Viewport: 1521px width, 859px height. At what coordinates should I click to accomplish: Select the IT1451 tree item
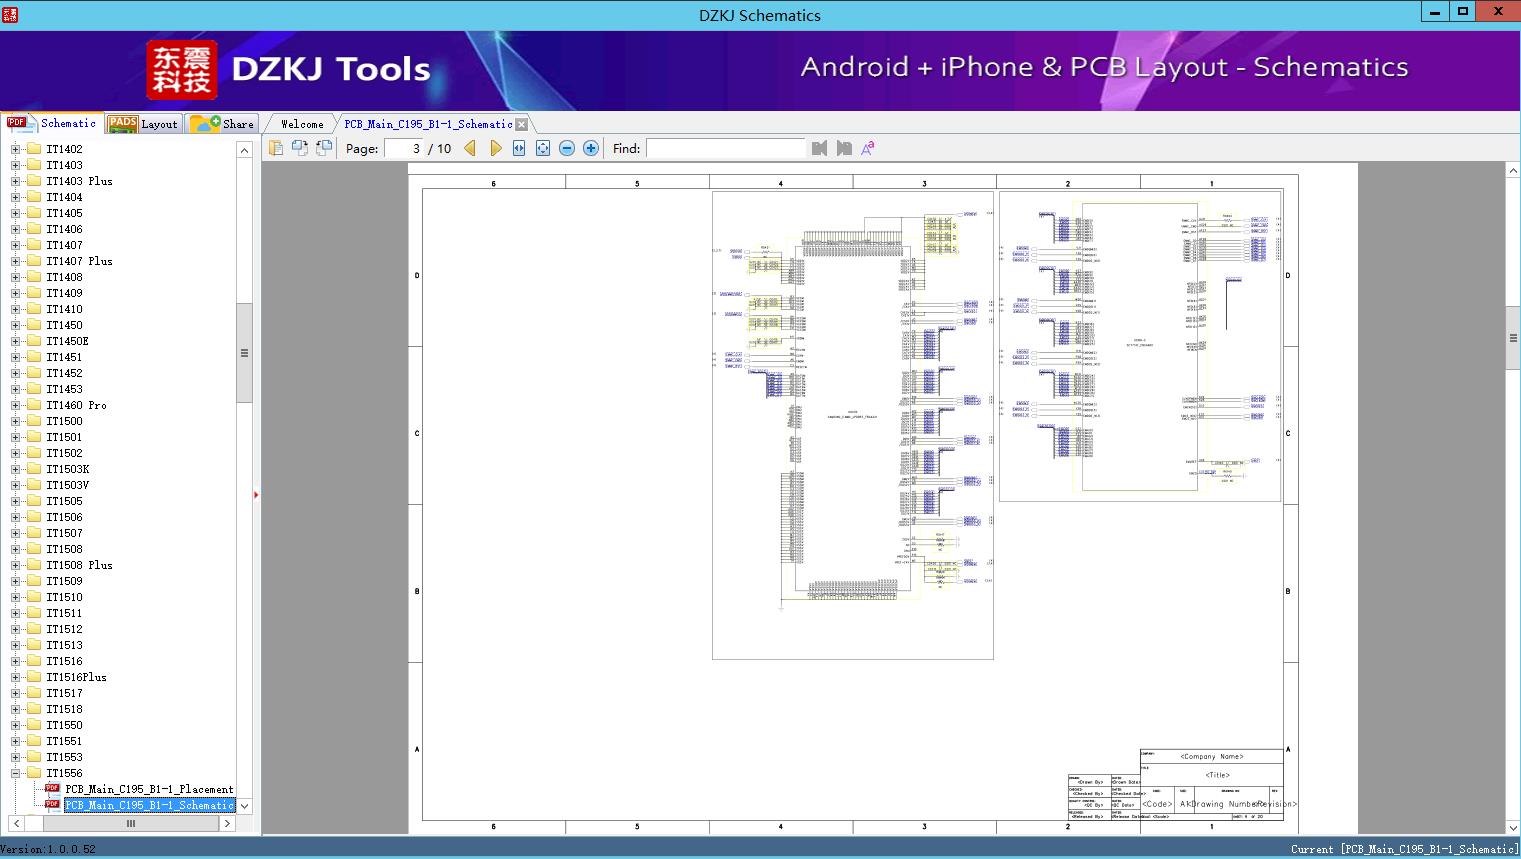point(64,357)
